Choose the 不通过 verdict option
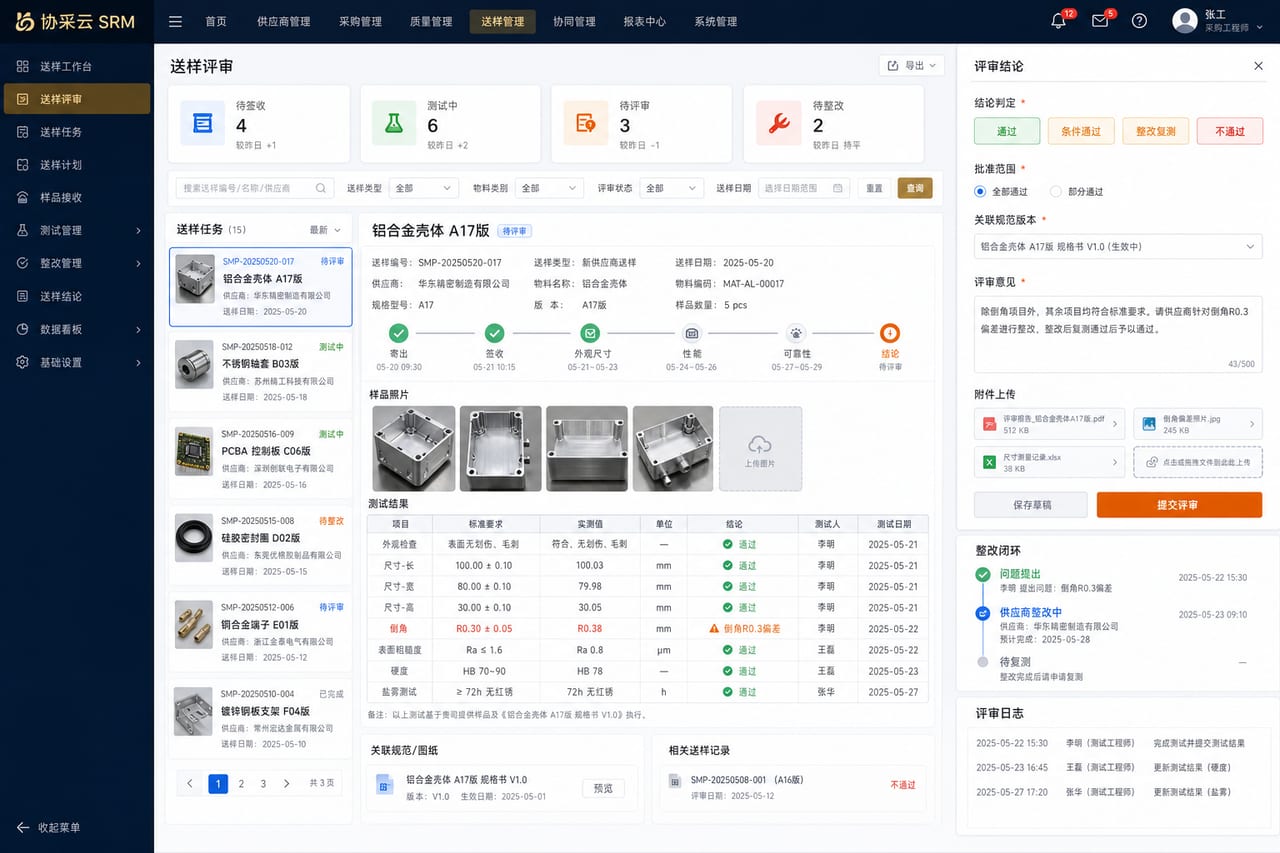The image size is (1280, 853). tap(1230, 131)
